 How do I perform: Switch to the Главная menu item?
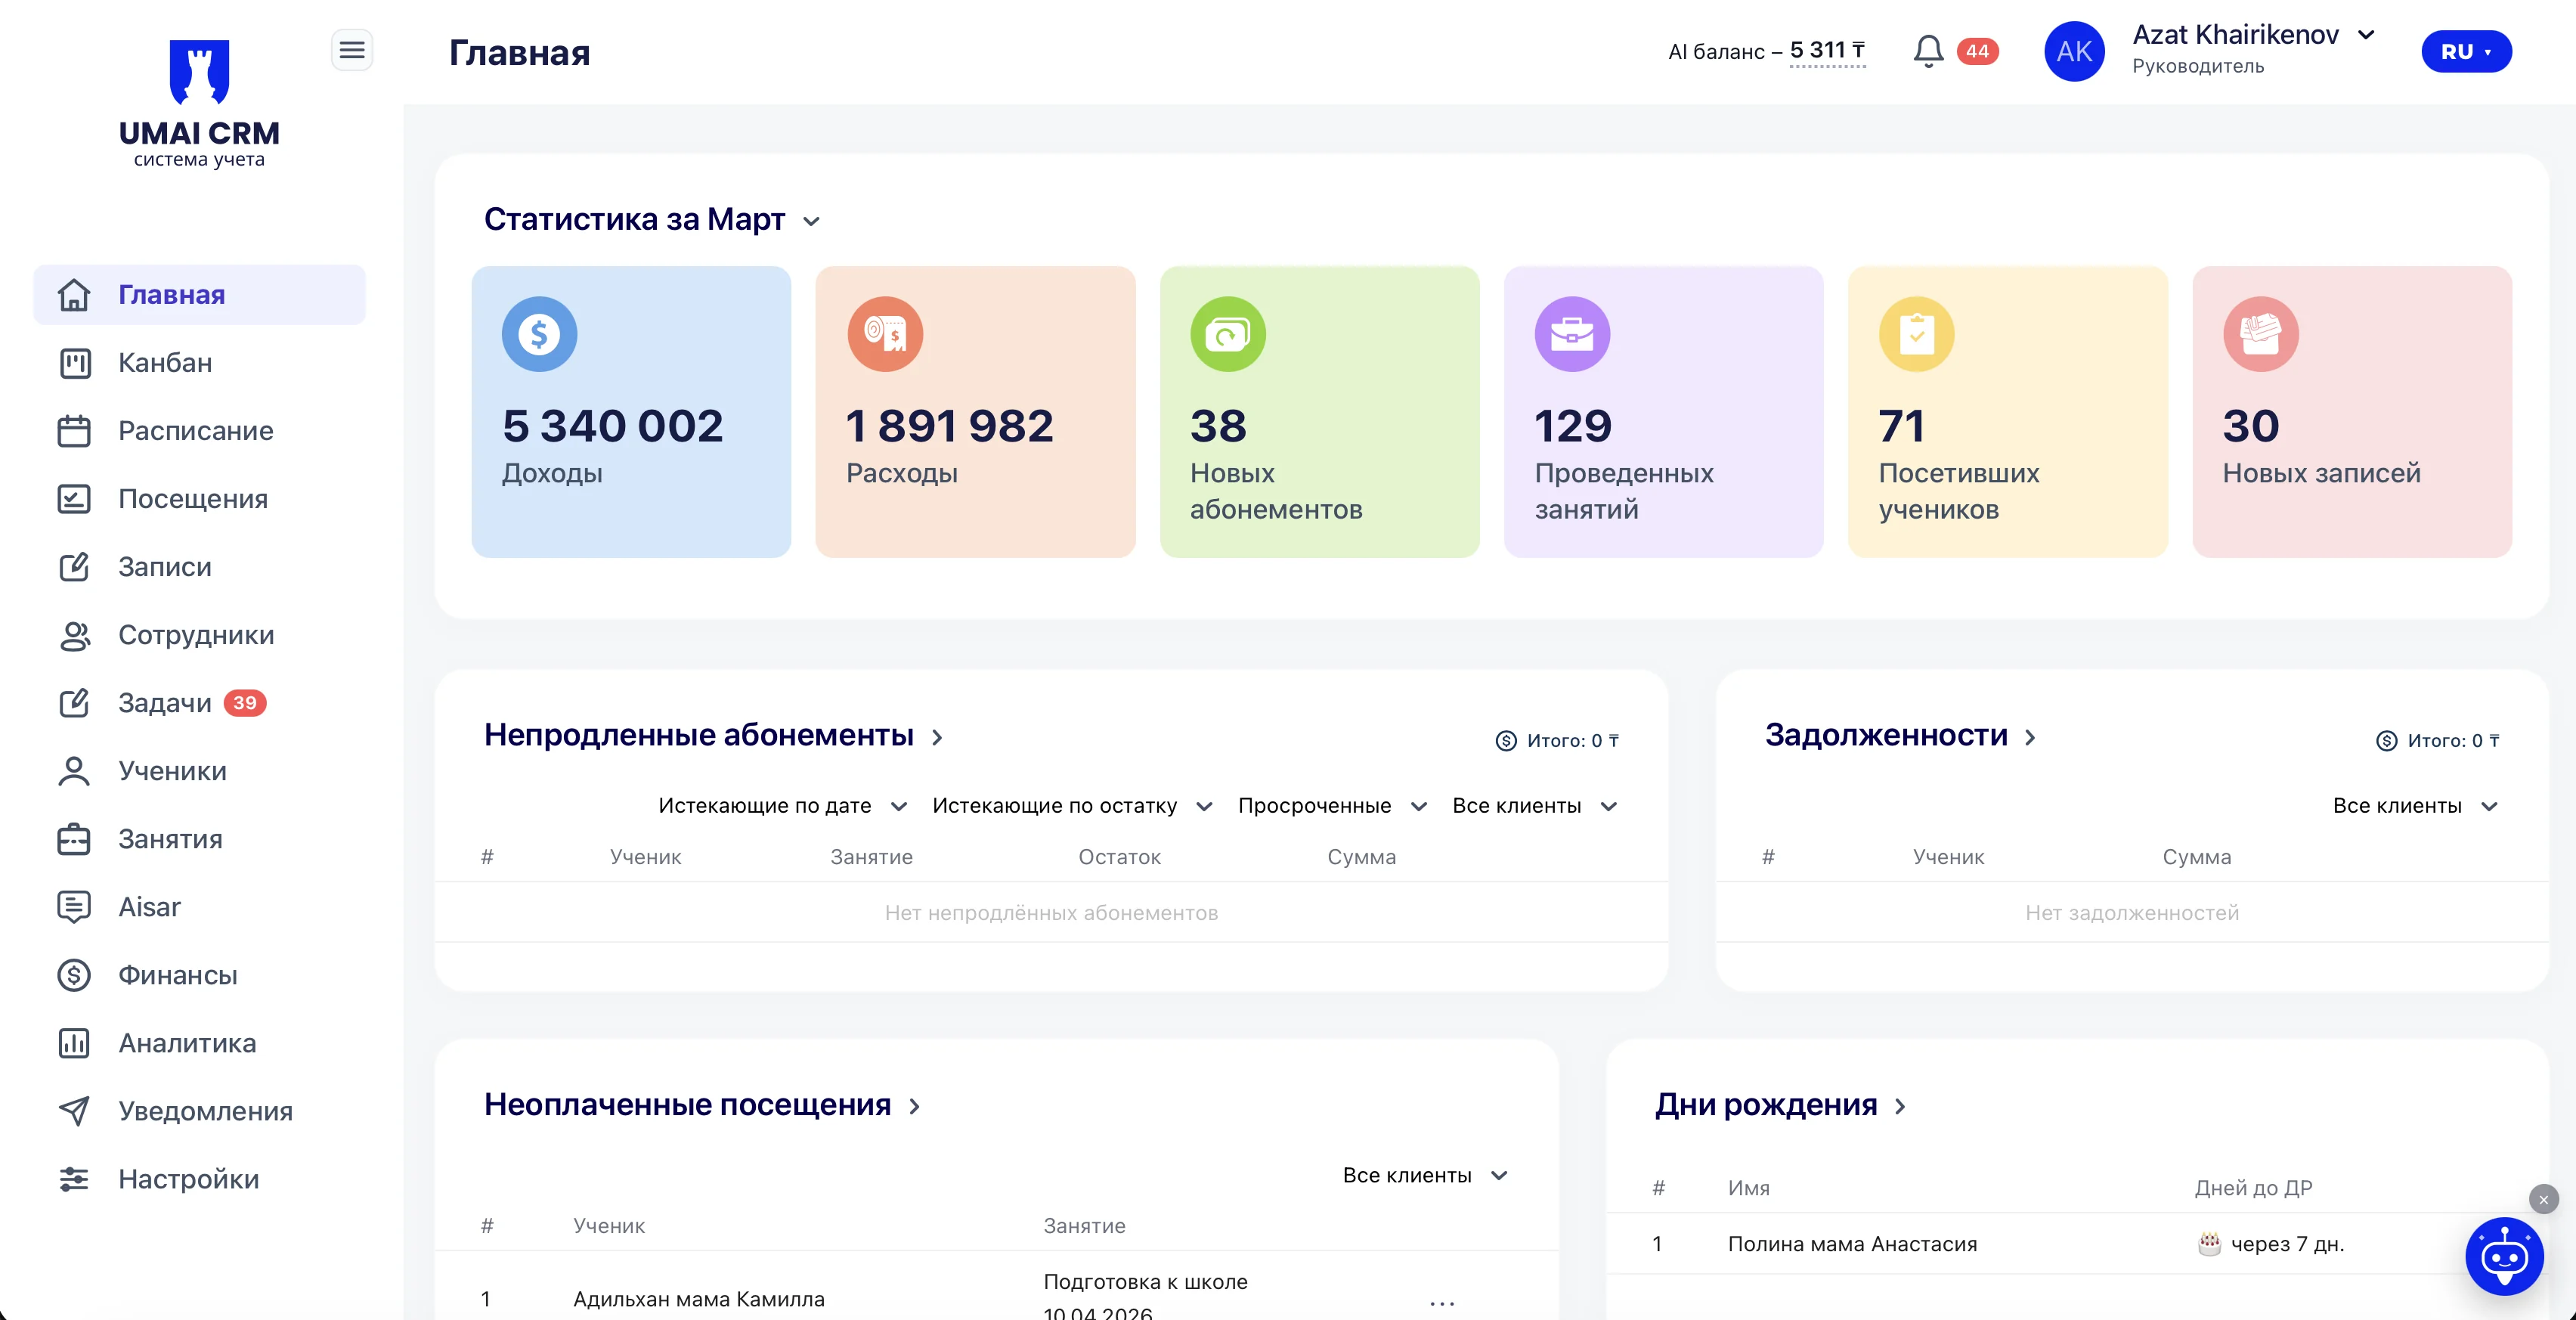click(x=173, y=294)
